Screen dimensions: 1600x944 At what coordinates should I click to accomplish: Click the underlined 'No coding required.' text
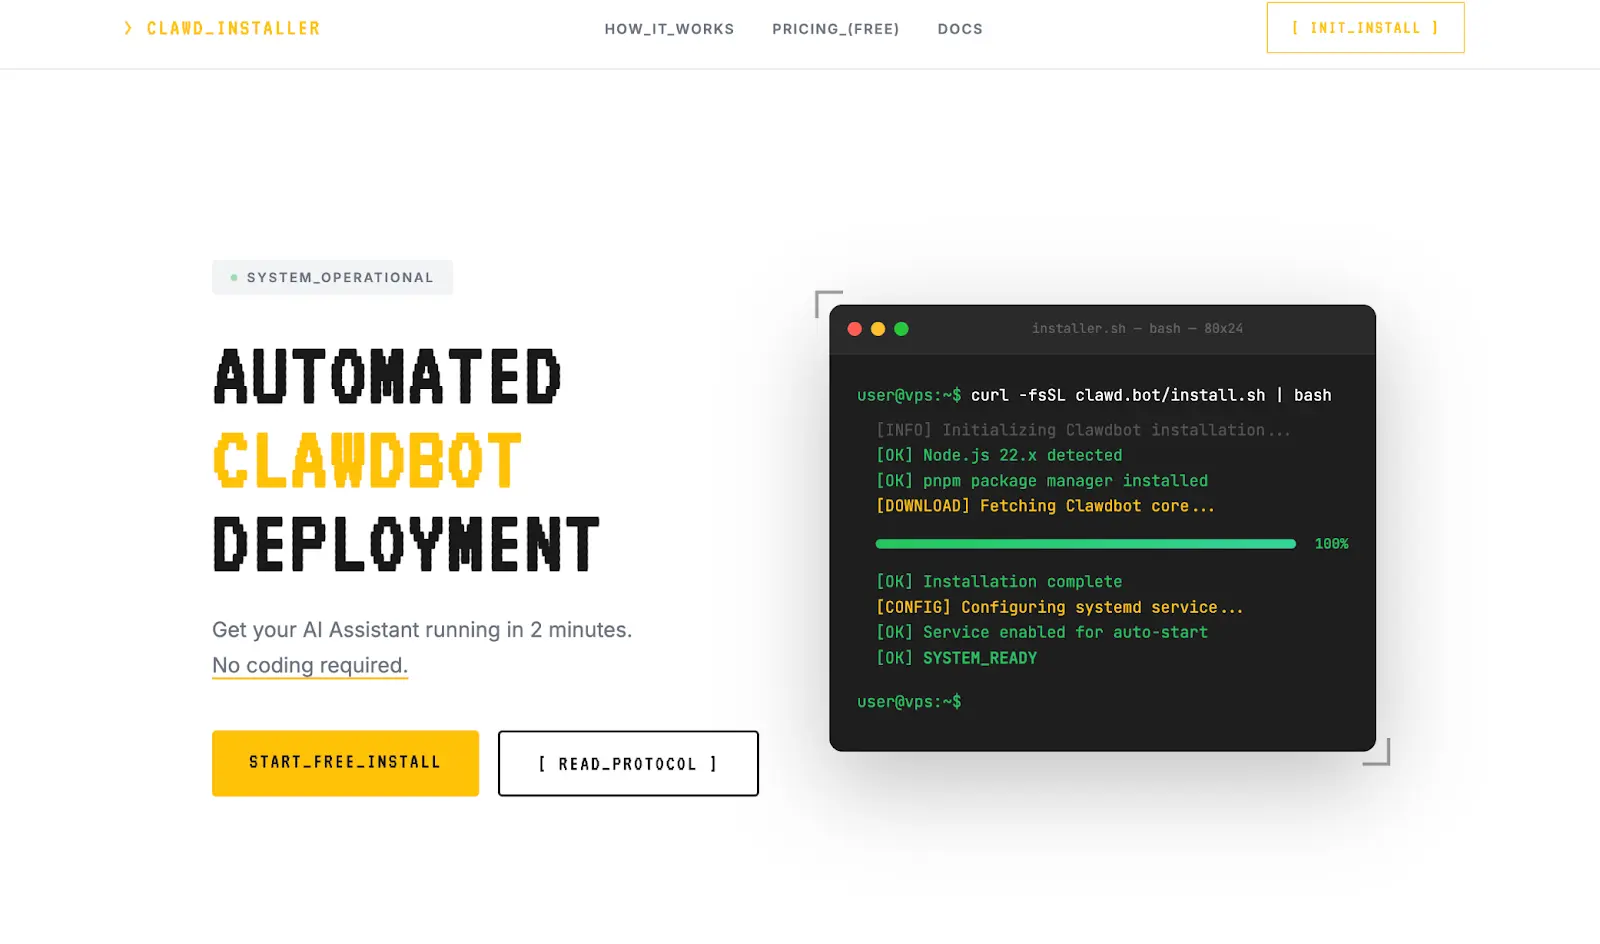pyautogui.click(x=310, y=665)
